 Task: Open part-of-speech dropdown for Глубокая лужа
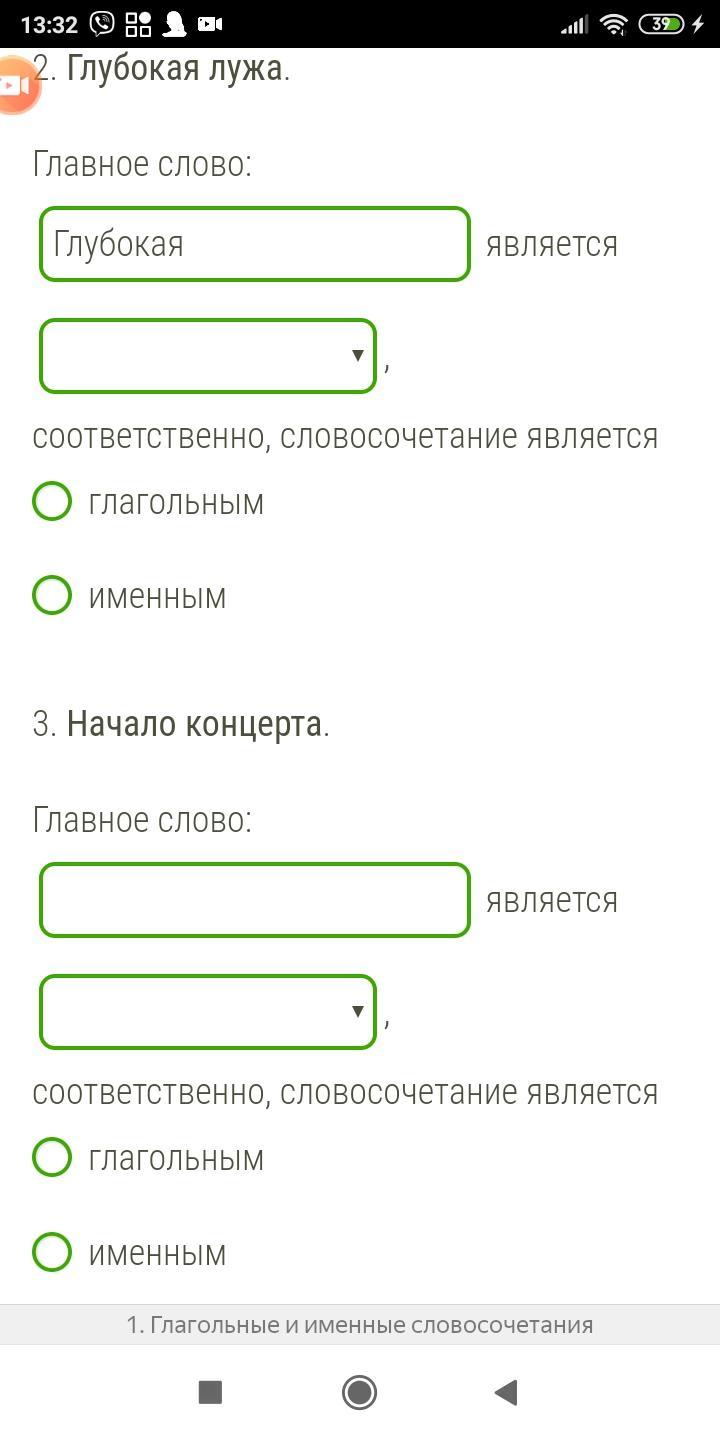[208, 356]
